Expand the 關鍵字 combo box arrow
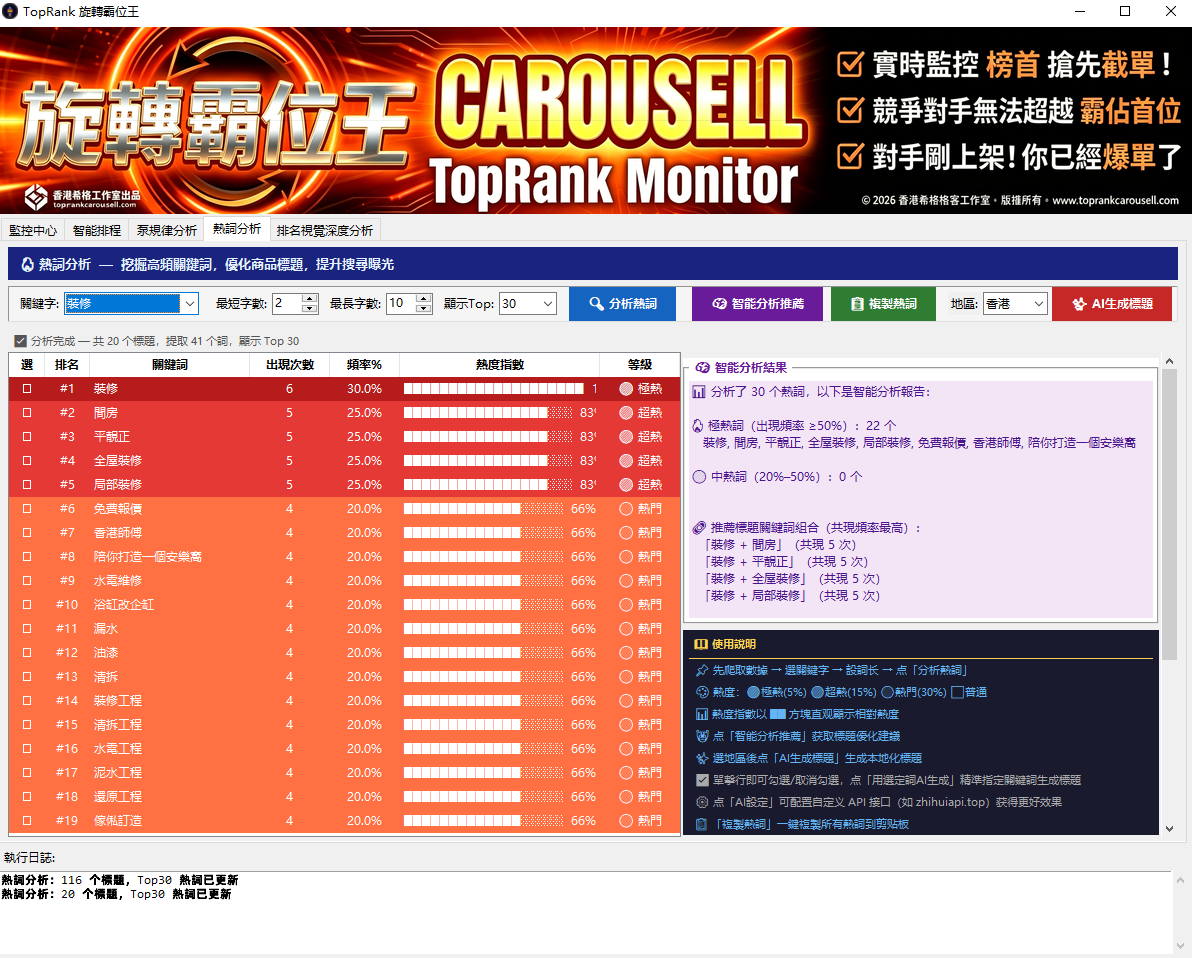1192x958 pixels. (189, 303)
